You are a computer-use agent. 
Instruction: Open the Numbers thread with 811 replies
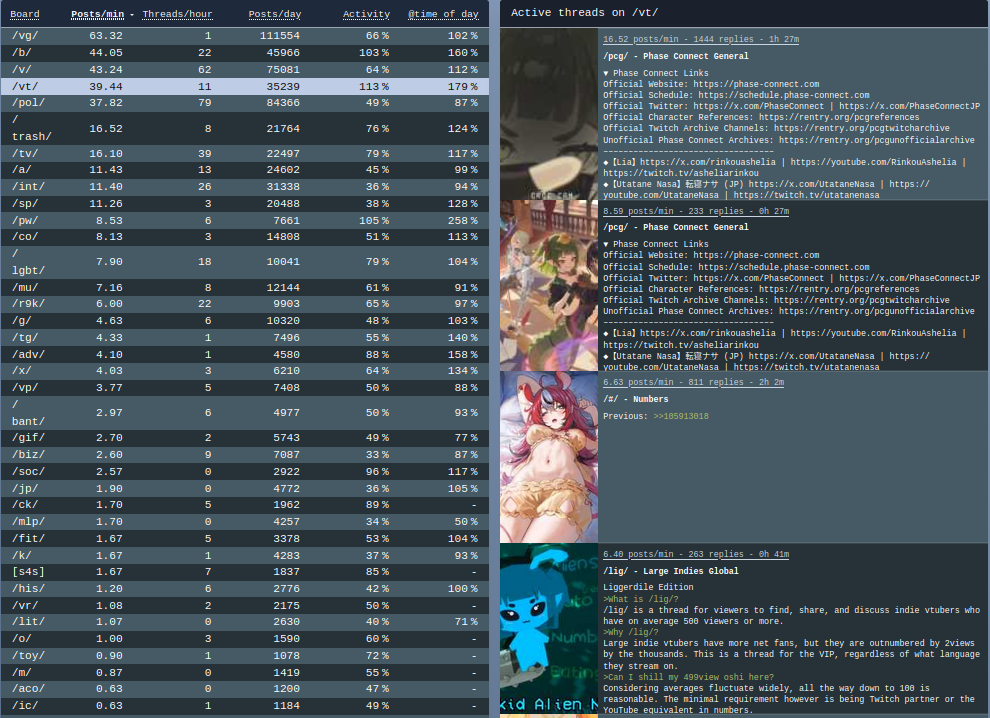[x=693, y=382]
